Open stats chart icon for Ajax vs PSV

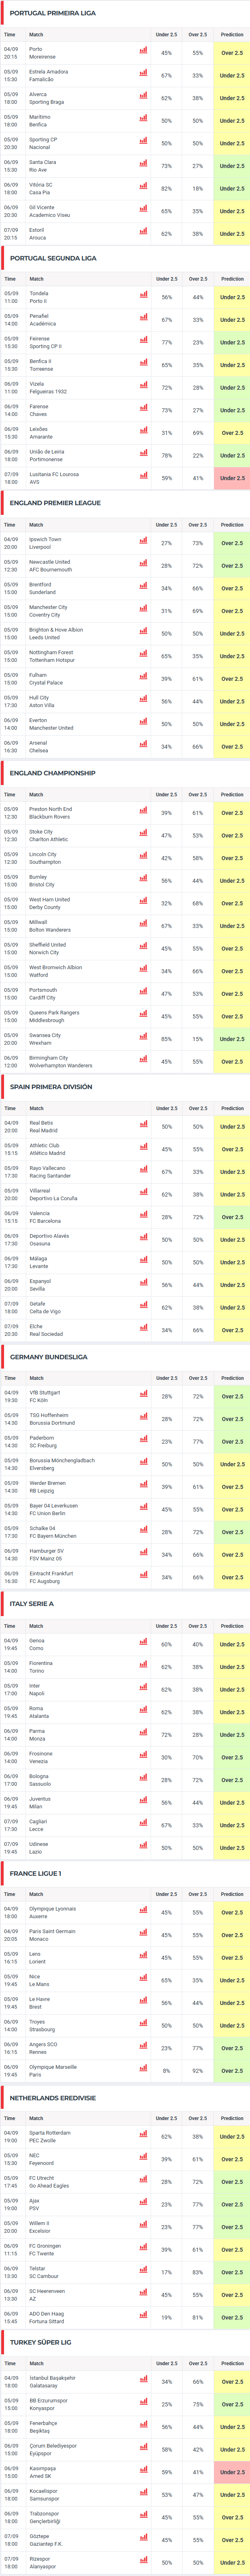(143, 2204)
